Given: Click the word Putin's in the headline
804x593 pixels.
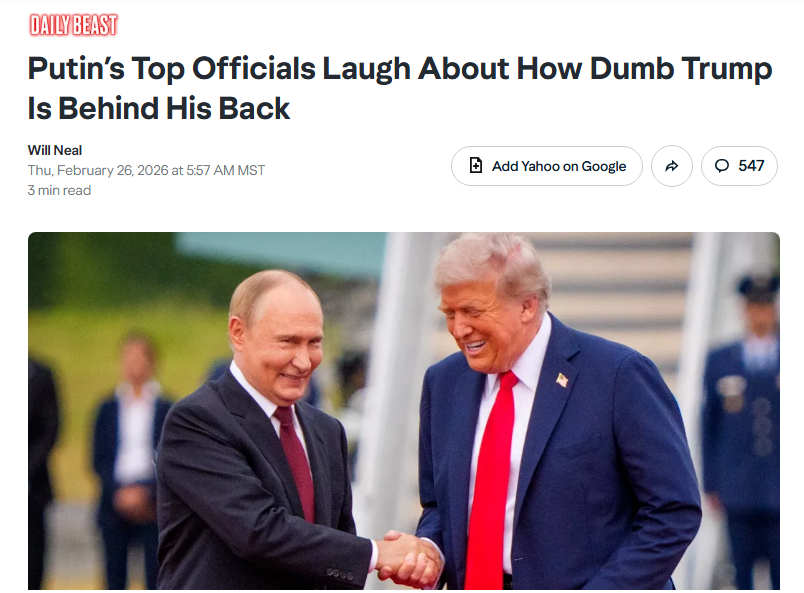Looking at the screenshot, I should (x=76, y=69).
